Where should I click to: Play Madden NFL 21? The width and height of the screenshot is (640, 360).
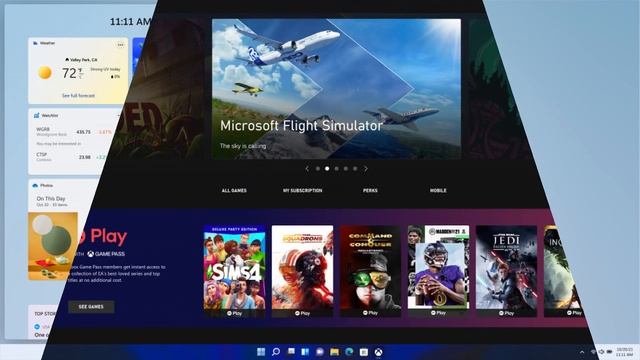pyautogui.click(x=438, y=313)
